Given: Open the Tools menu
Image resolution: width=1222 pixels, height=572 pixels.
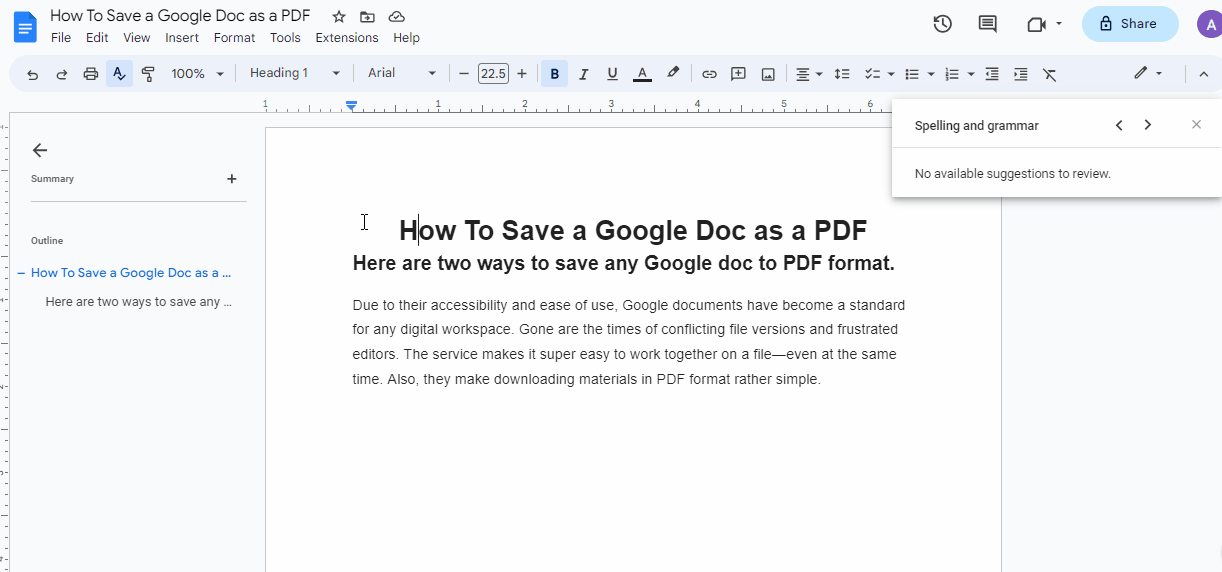Looking at the screenshot, I should click(285, 38).
